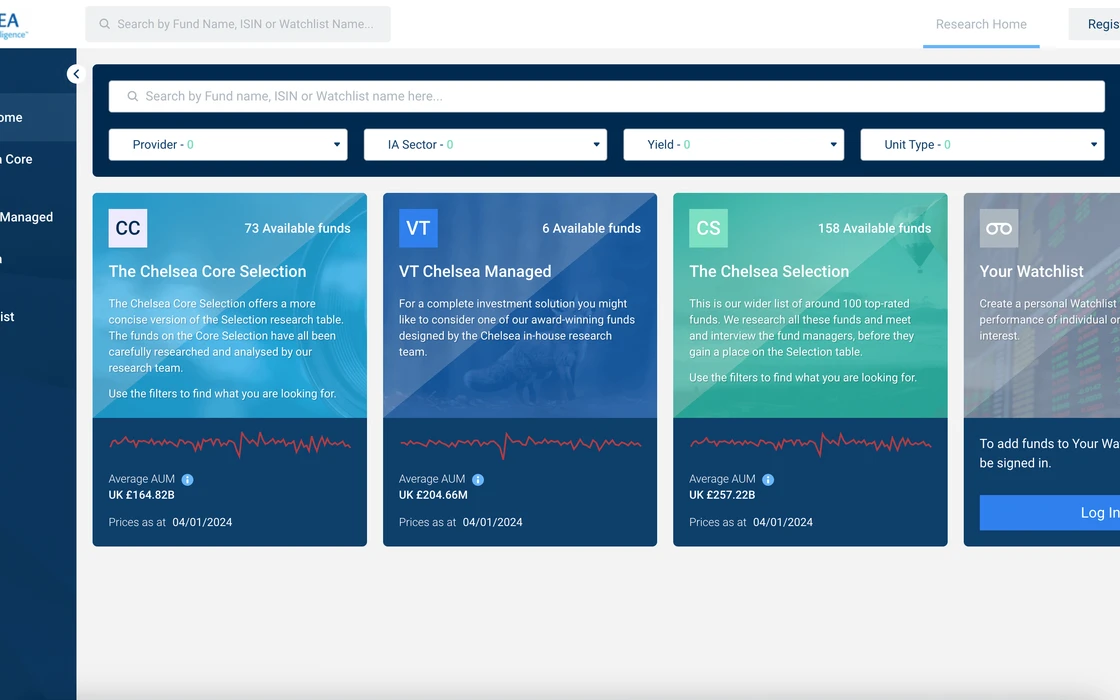Click the CS badge icon on Chelsea Selection card
Viewport: 1120px width, 700px height.
tap(708, 228)
